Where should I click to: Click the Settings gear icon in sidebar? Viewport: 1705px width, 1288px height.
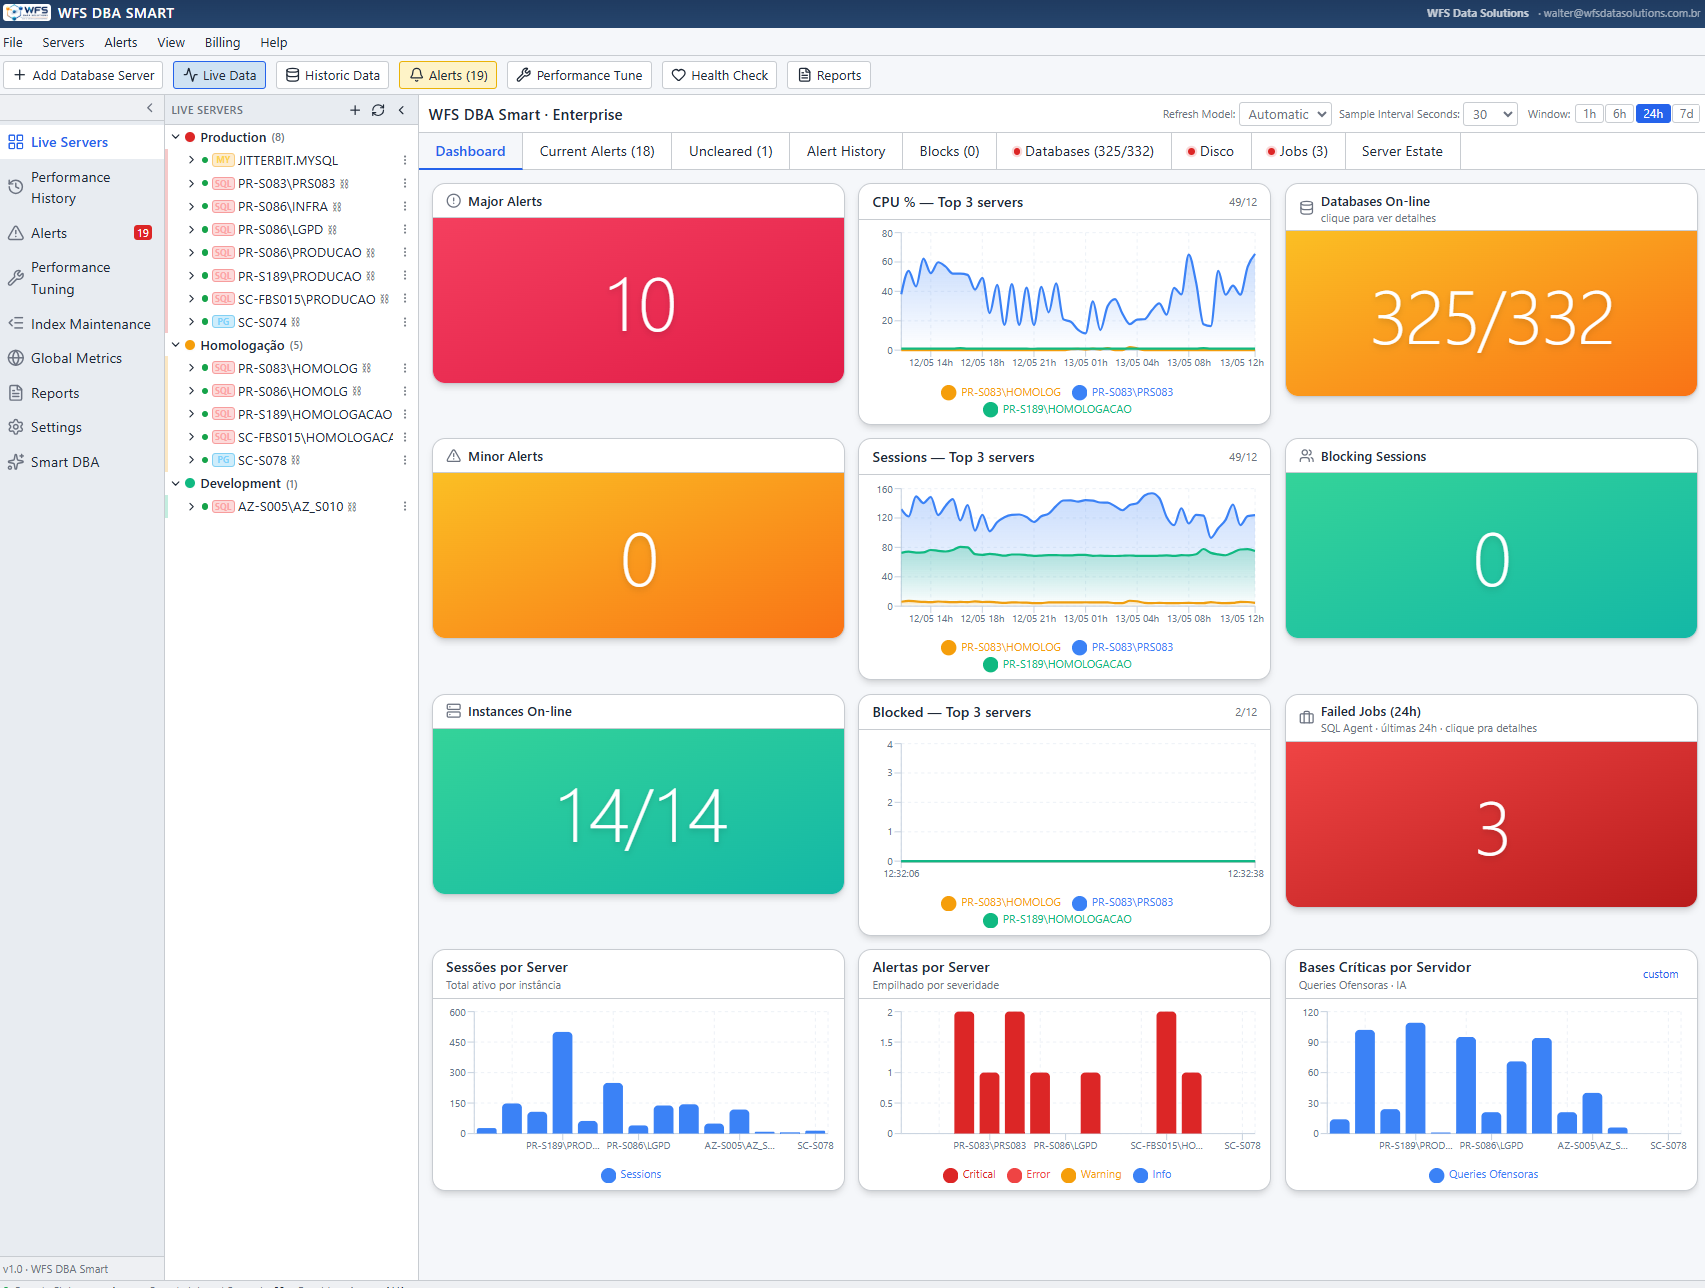(x=16, y=427)
